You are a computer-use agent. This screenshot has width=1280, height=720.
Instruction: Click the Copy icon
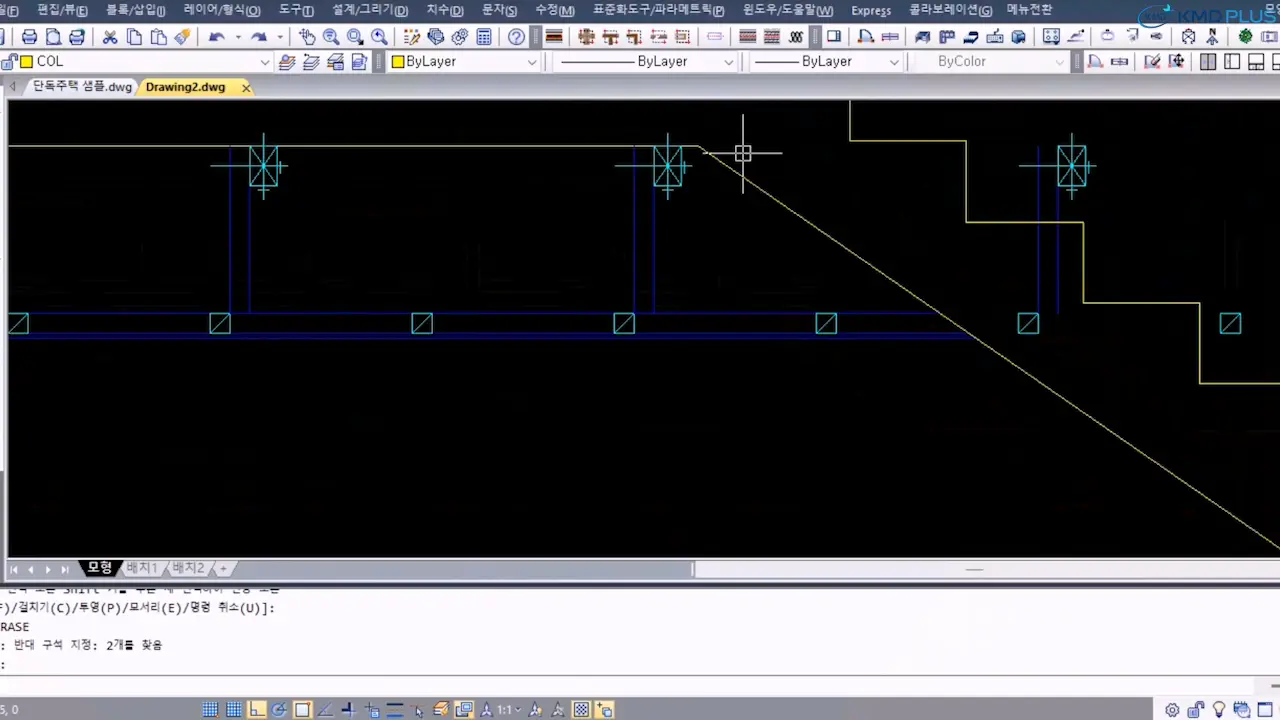[x=134, y=37]
